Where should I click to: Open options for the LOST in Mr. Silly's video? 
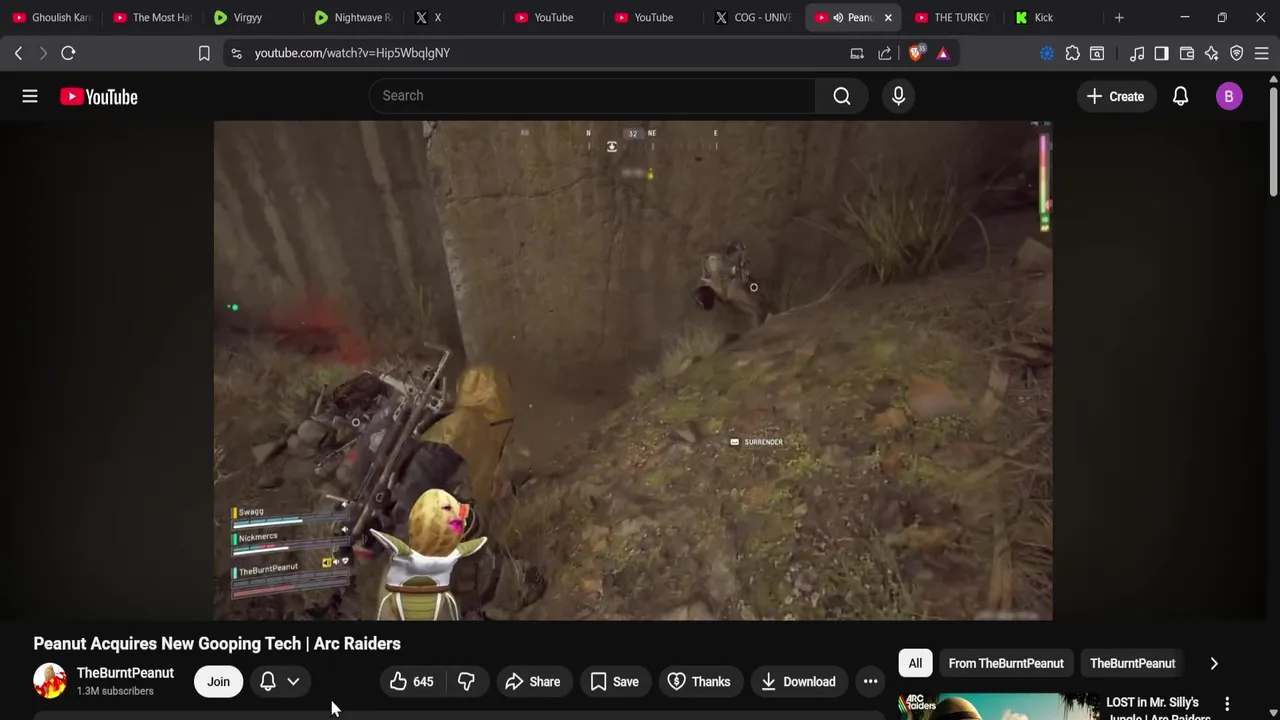click(1227, 704)
